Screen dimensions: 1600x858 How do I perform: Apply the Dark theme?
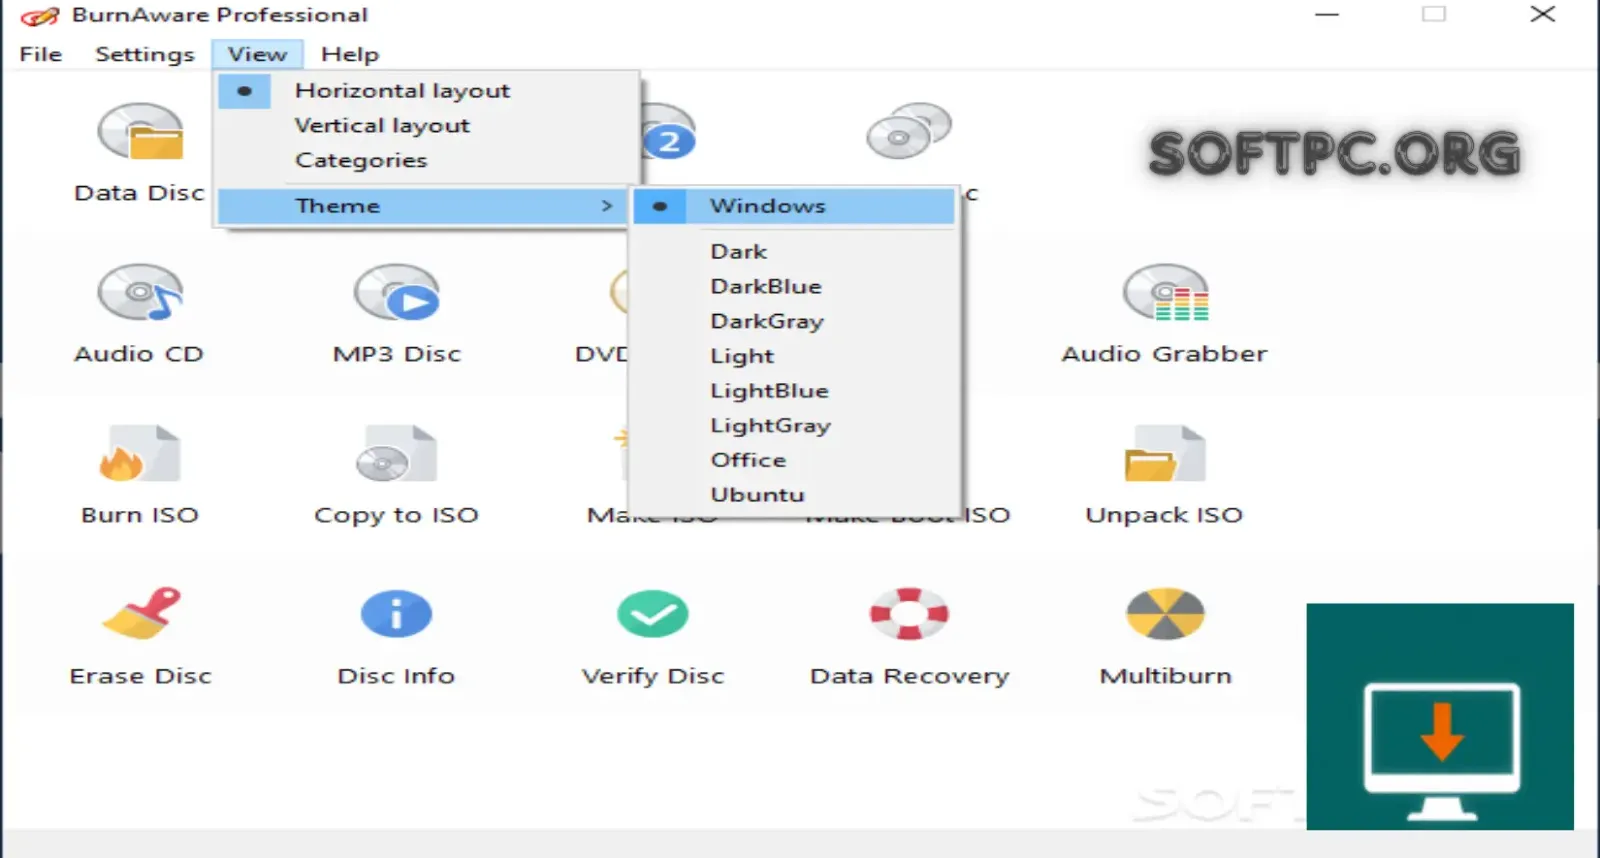tap(795, 252)
